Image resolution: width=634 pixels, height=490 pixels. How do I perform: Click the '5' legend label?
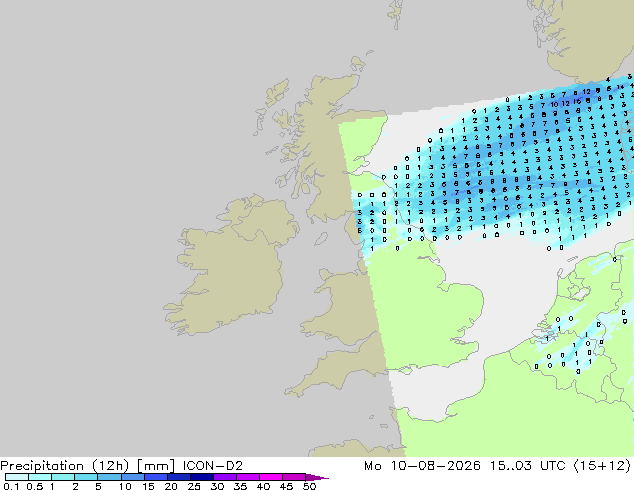click(x=98, y=486)
